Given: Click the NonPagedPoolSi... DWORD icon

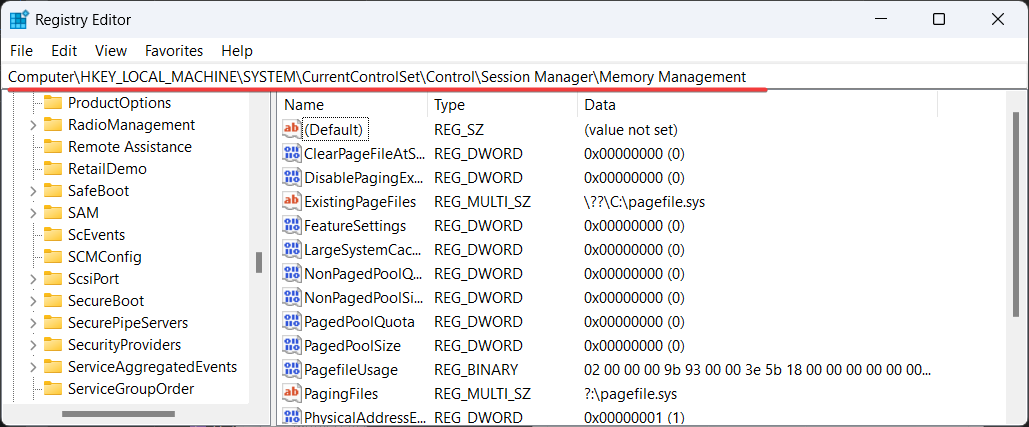Looking at the screenshot, I should 291,297.
